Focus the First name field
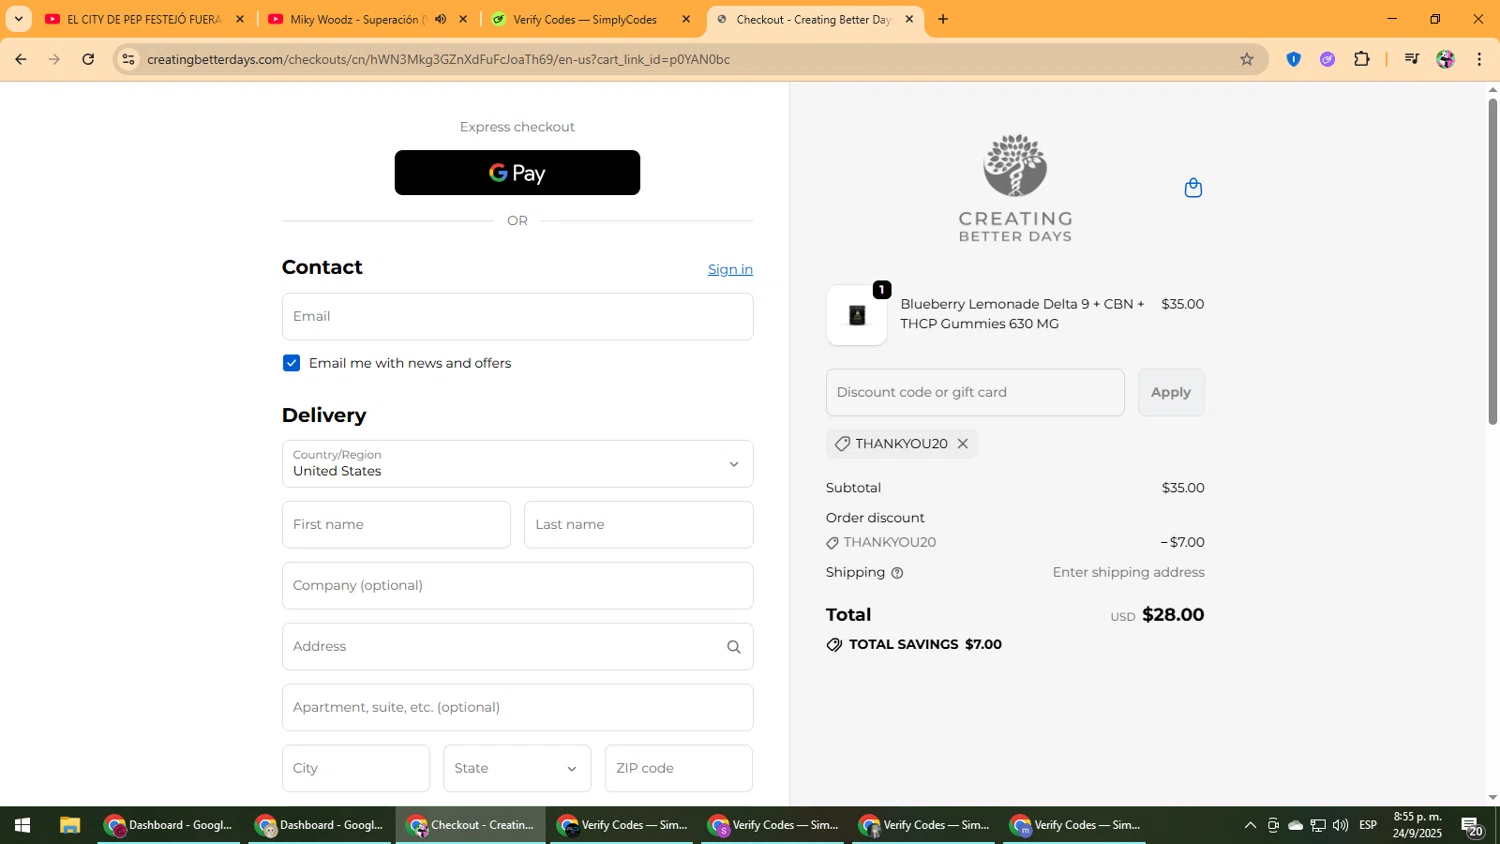 pos(396,525)
